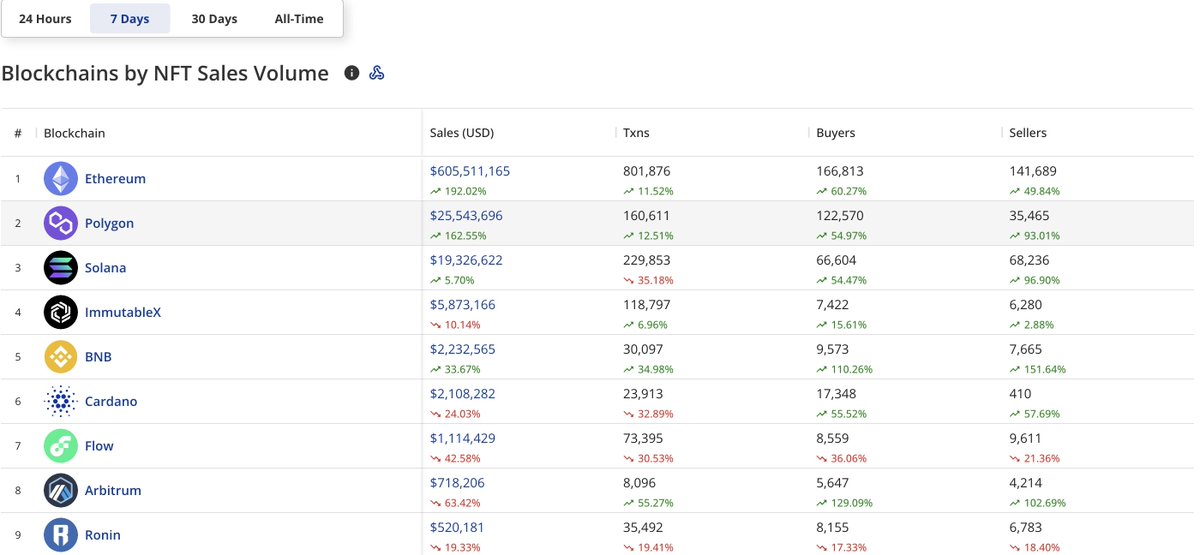This screenshot has width=1200, height=555.
Task: Click Flow sales $1,114,429
Action: (462, 438)
